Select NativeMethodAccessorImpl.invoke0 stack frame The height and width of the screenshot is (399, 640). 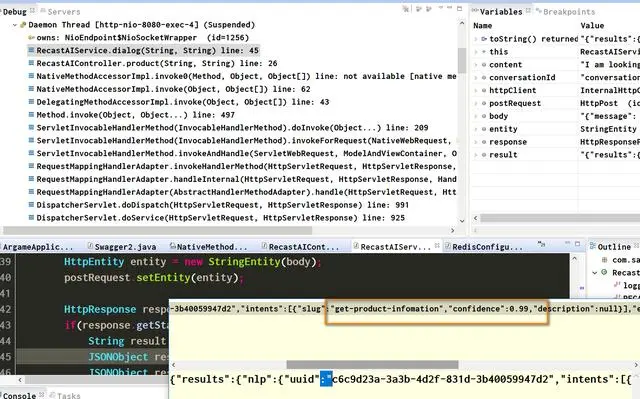tap(246, 76)
